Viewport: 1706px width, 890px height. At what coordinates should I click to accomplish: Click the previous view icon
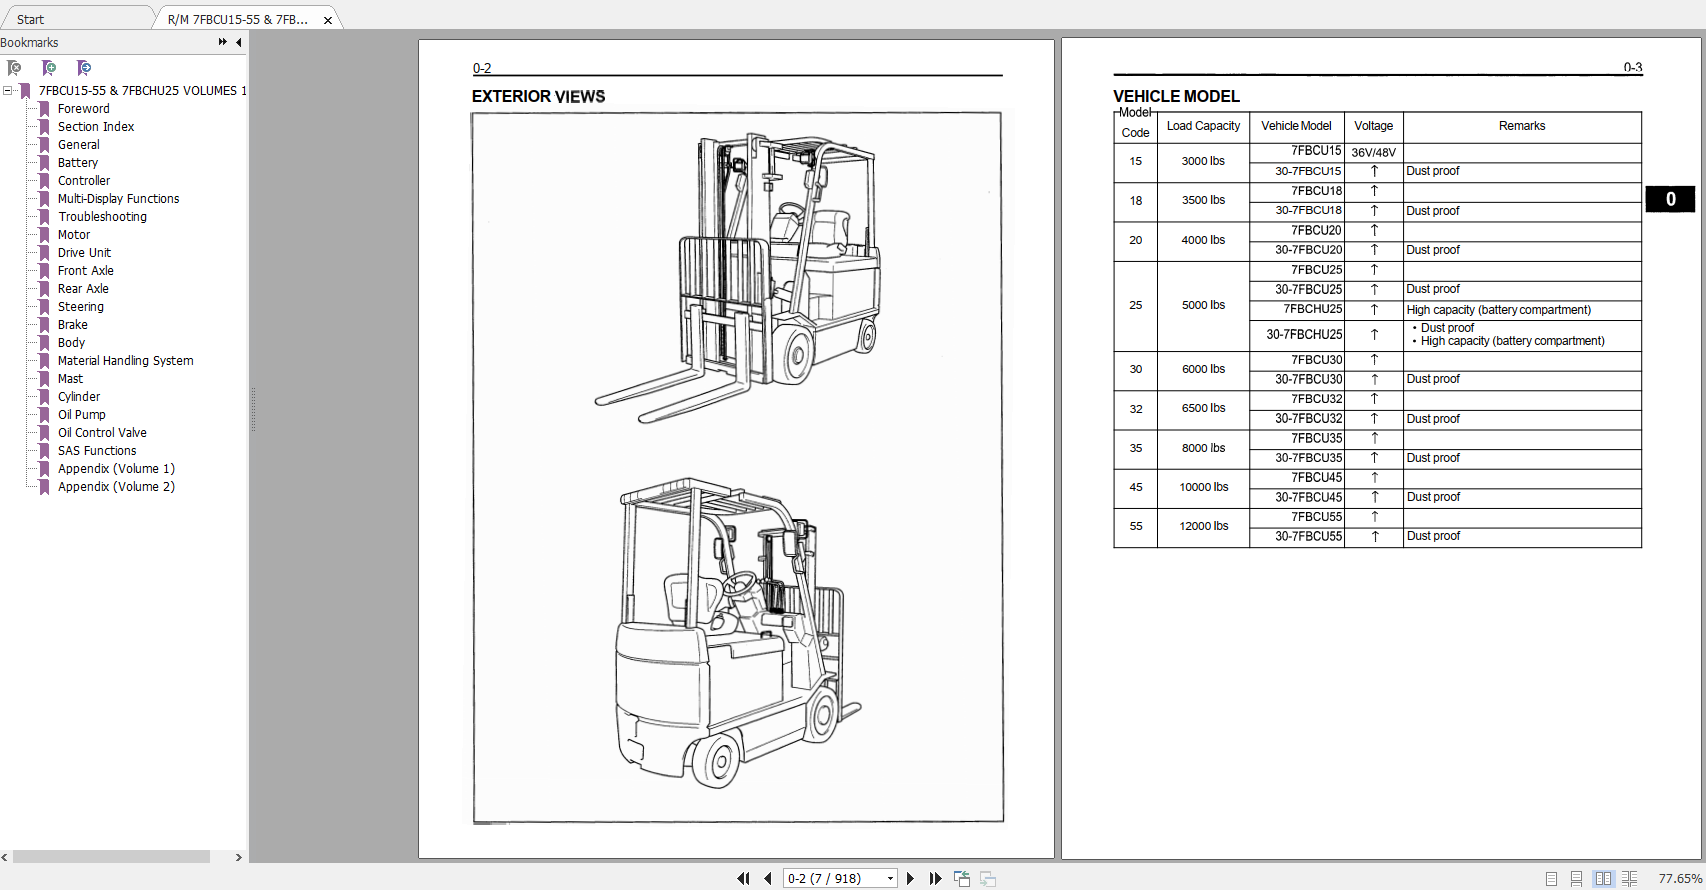962,878
